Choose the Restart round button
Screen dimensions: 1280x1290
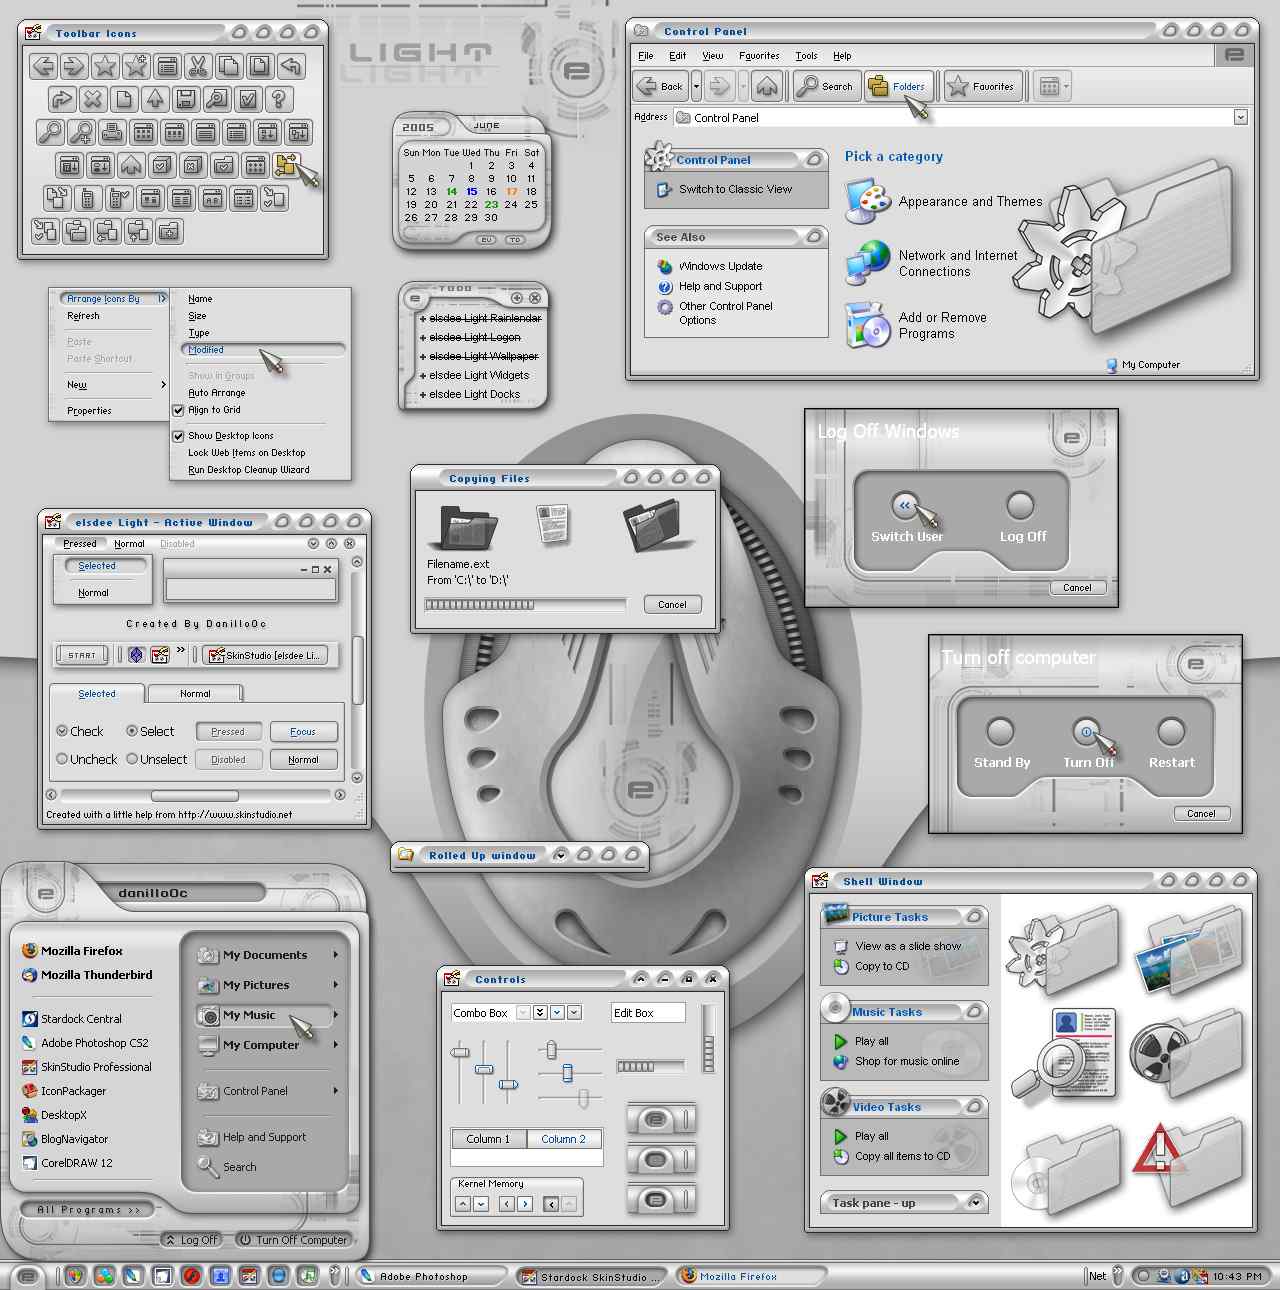click(x=1171, y=732)
